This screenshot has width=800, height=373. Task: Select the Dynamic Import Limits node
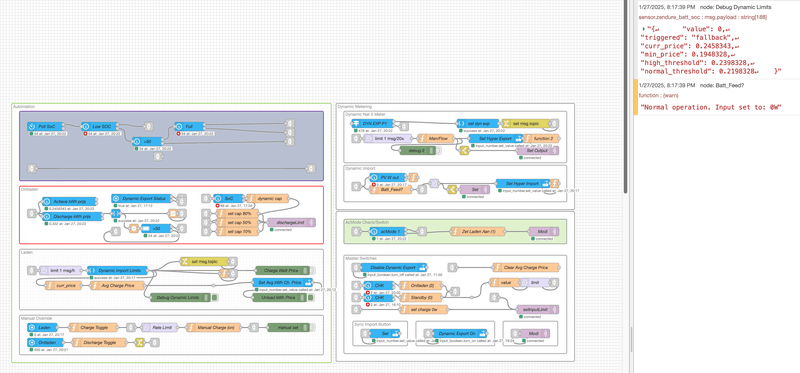point(117,270)
